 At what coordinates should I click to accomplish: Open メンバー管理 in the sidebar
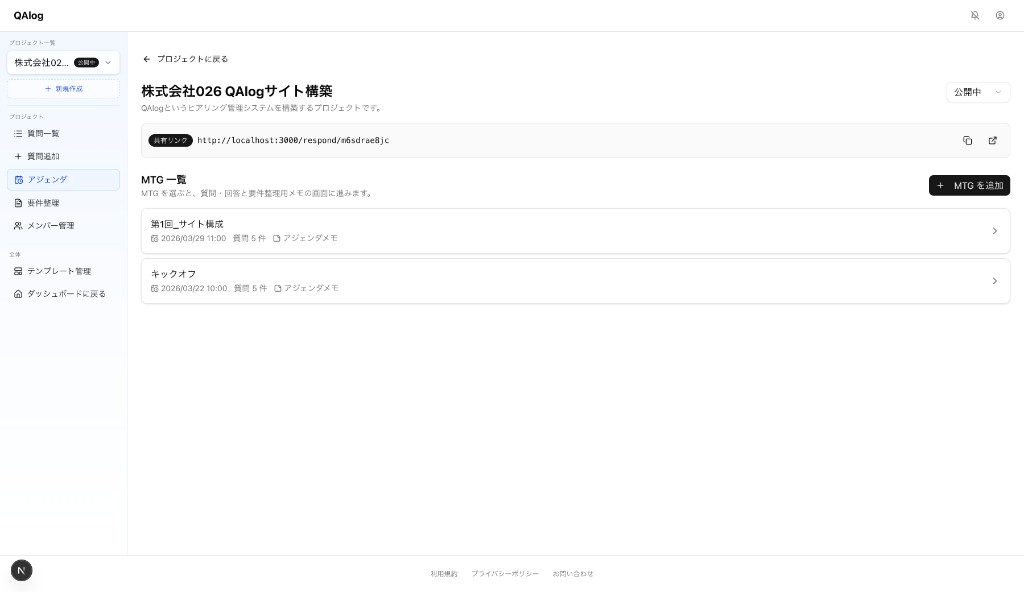[50, 226]
